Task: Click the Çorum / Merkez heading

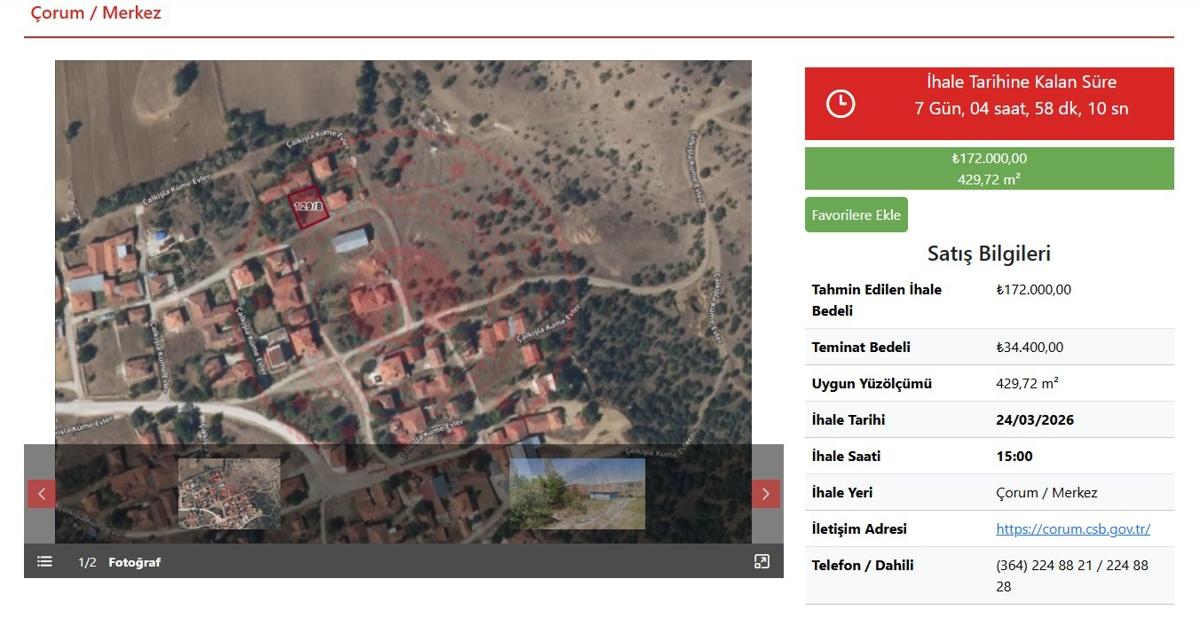Action: pyautogui.click(x=96, y=13)
